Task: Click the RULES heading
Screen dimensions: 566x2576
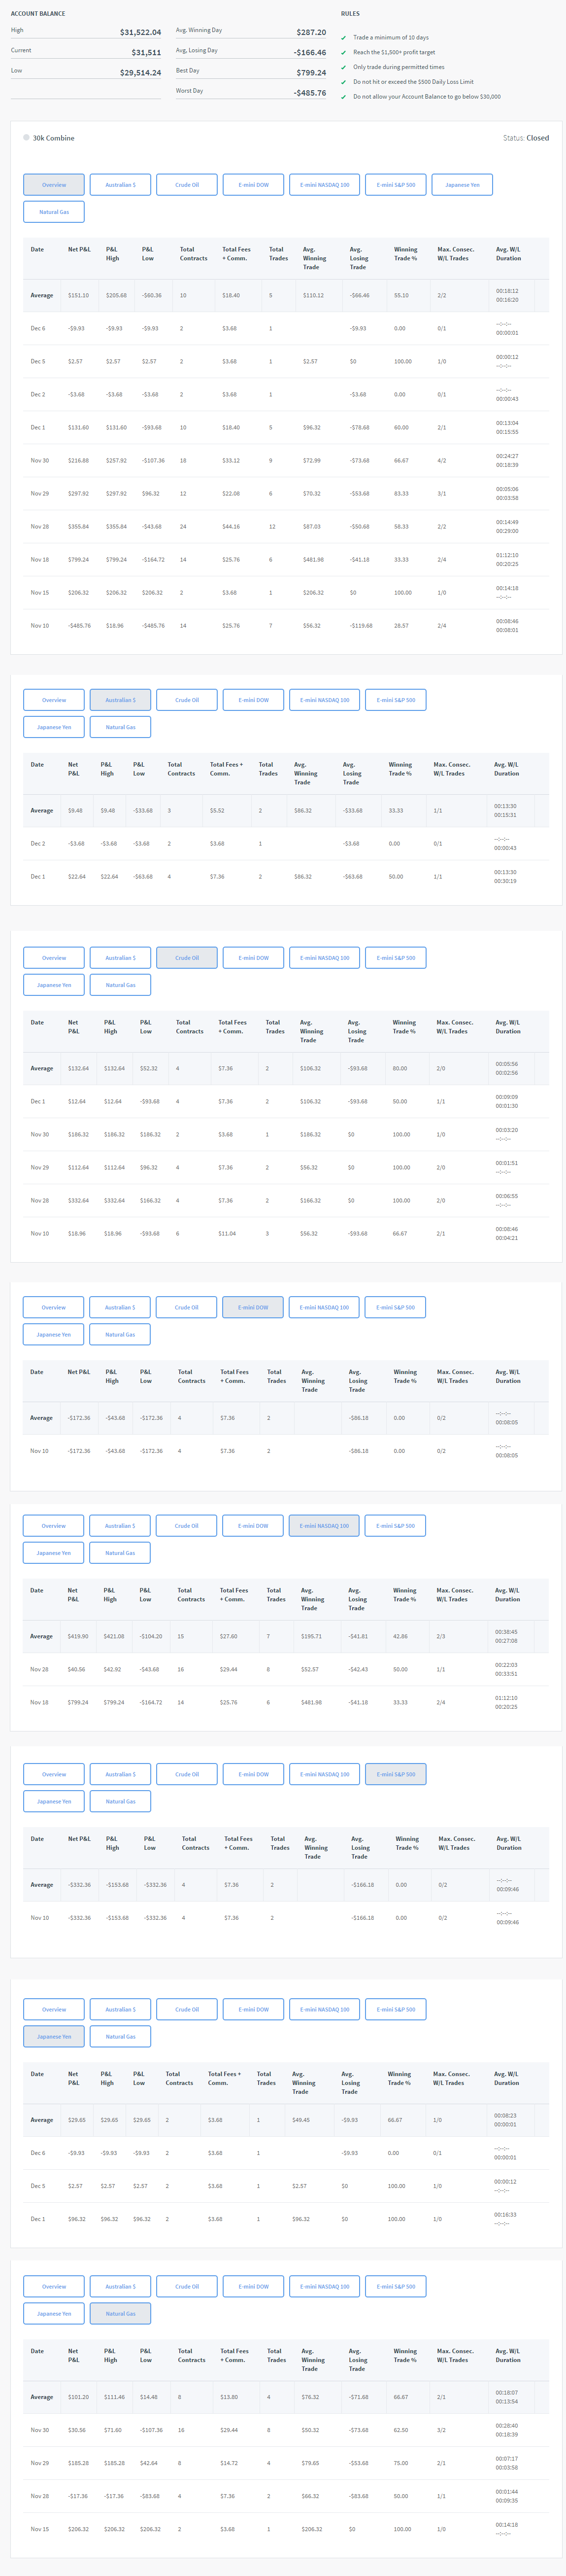Action: click(350, 14)
